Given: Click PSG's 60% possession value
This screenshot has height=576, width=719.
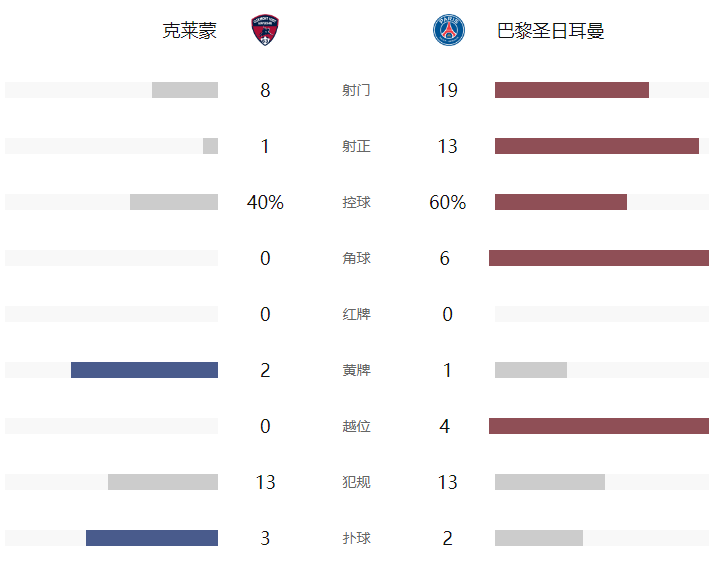Looking at the screenshot, I should click(448, 202).
